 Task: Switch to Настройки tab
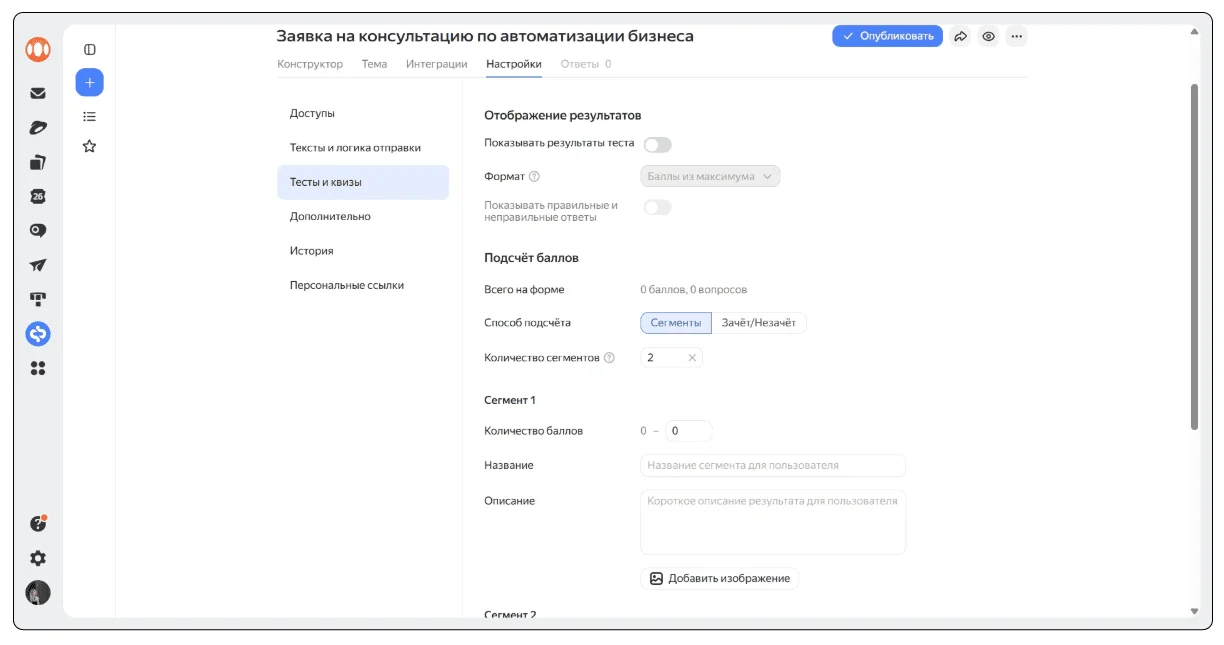[x=514, y=64]
